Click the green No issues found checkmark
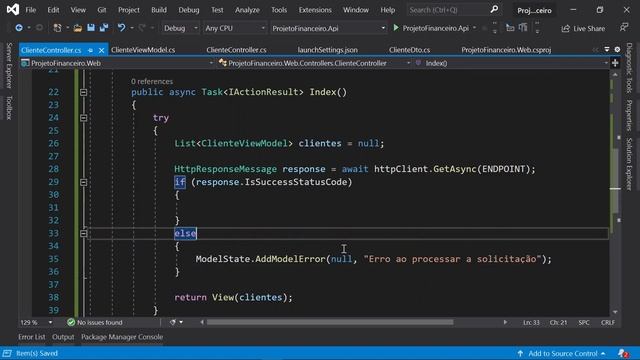 coord(71,322)
